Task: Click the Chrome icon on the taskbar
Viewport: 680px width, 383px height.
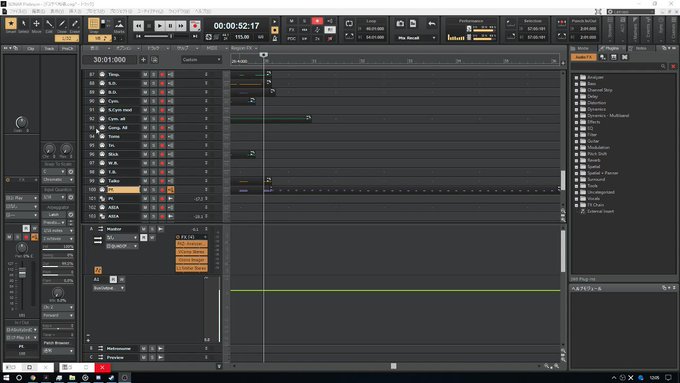Action: point(33,378)
